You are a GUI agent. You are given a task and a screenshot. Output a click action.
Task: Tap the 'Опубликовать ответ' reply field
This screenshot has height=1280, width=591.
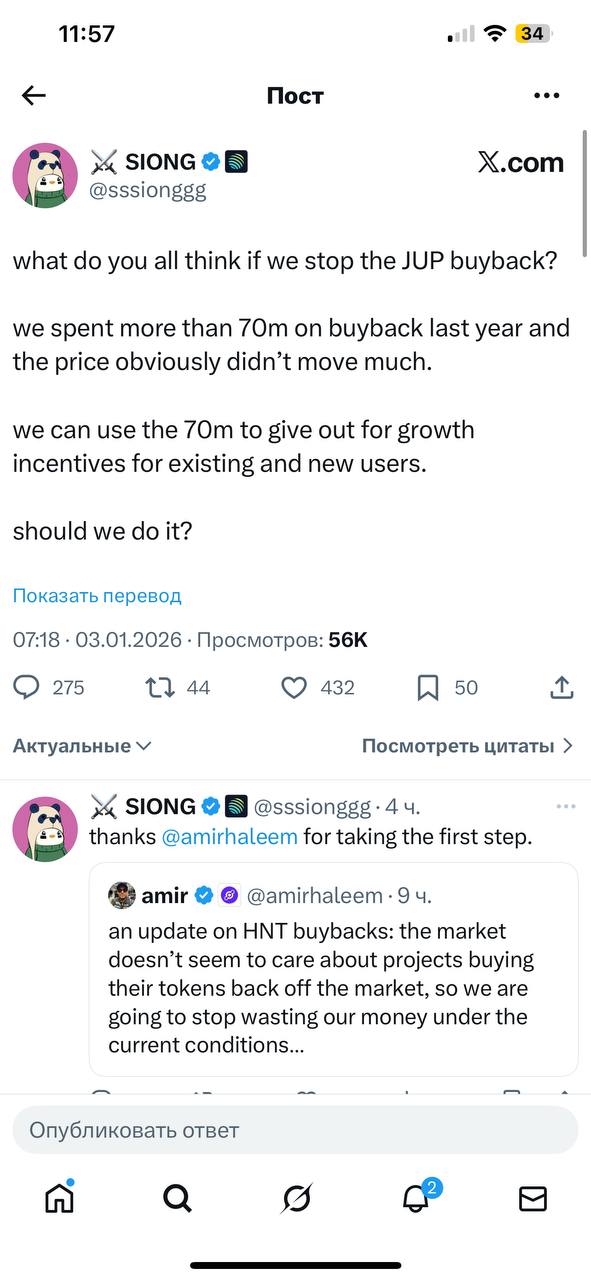click(x=295, y=1129)
